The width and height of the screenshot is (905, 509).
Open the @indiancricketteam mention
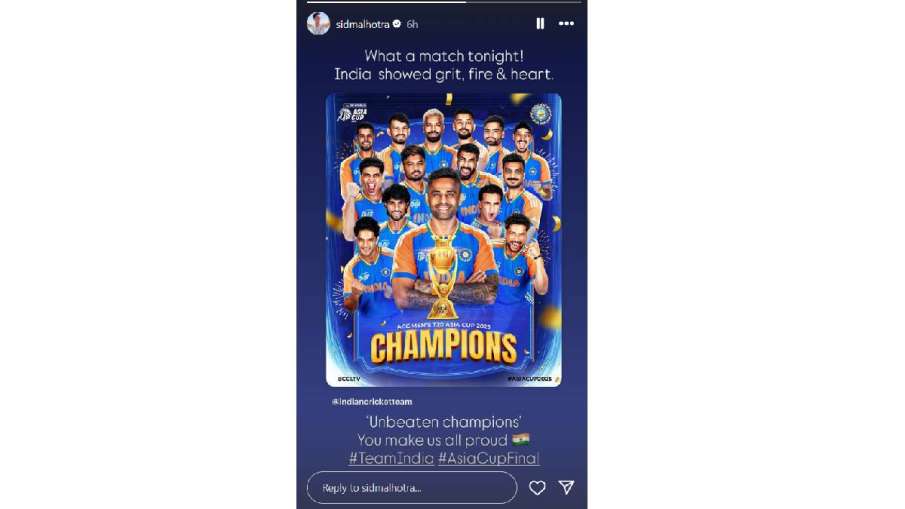tap(372, 402)
